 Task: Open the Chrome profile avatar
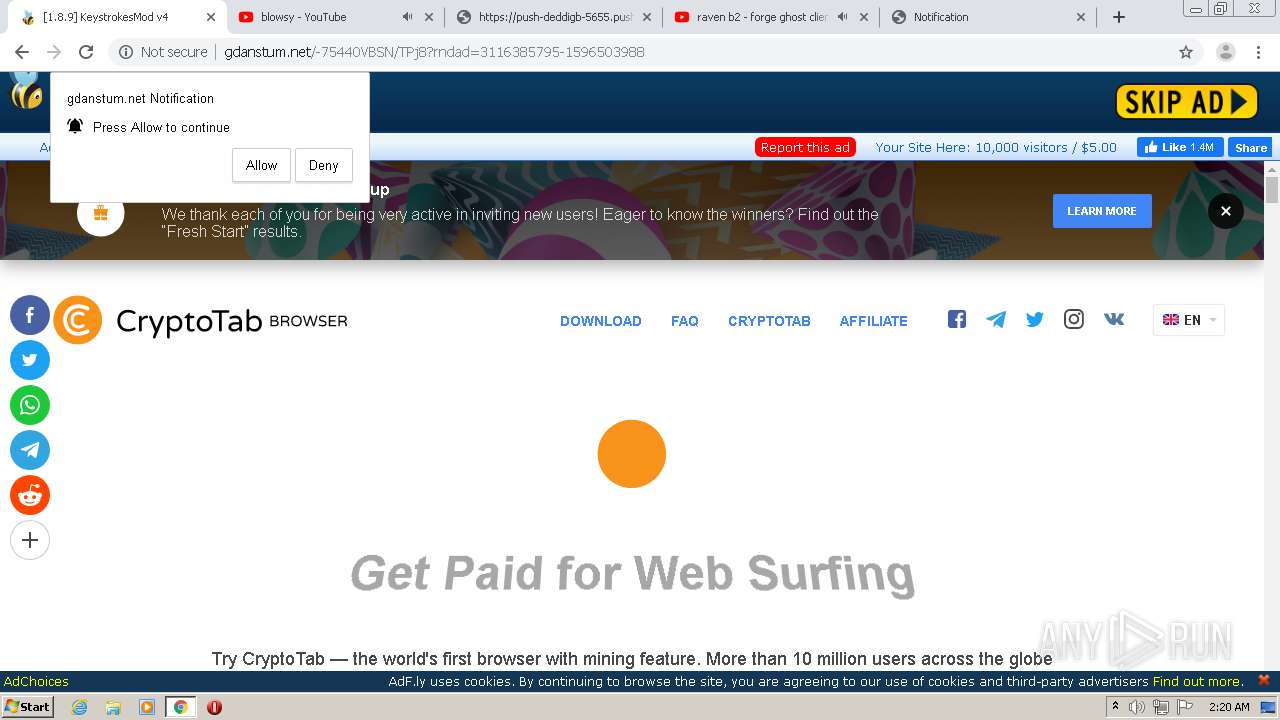pos(1226,52)
